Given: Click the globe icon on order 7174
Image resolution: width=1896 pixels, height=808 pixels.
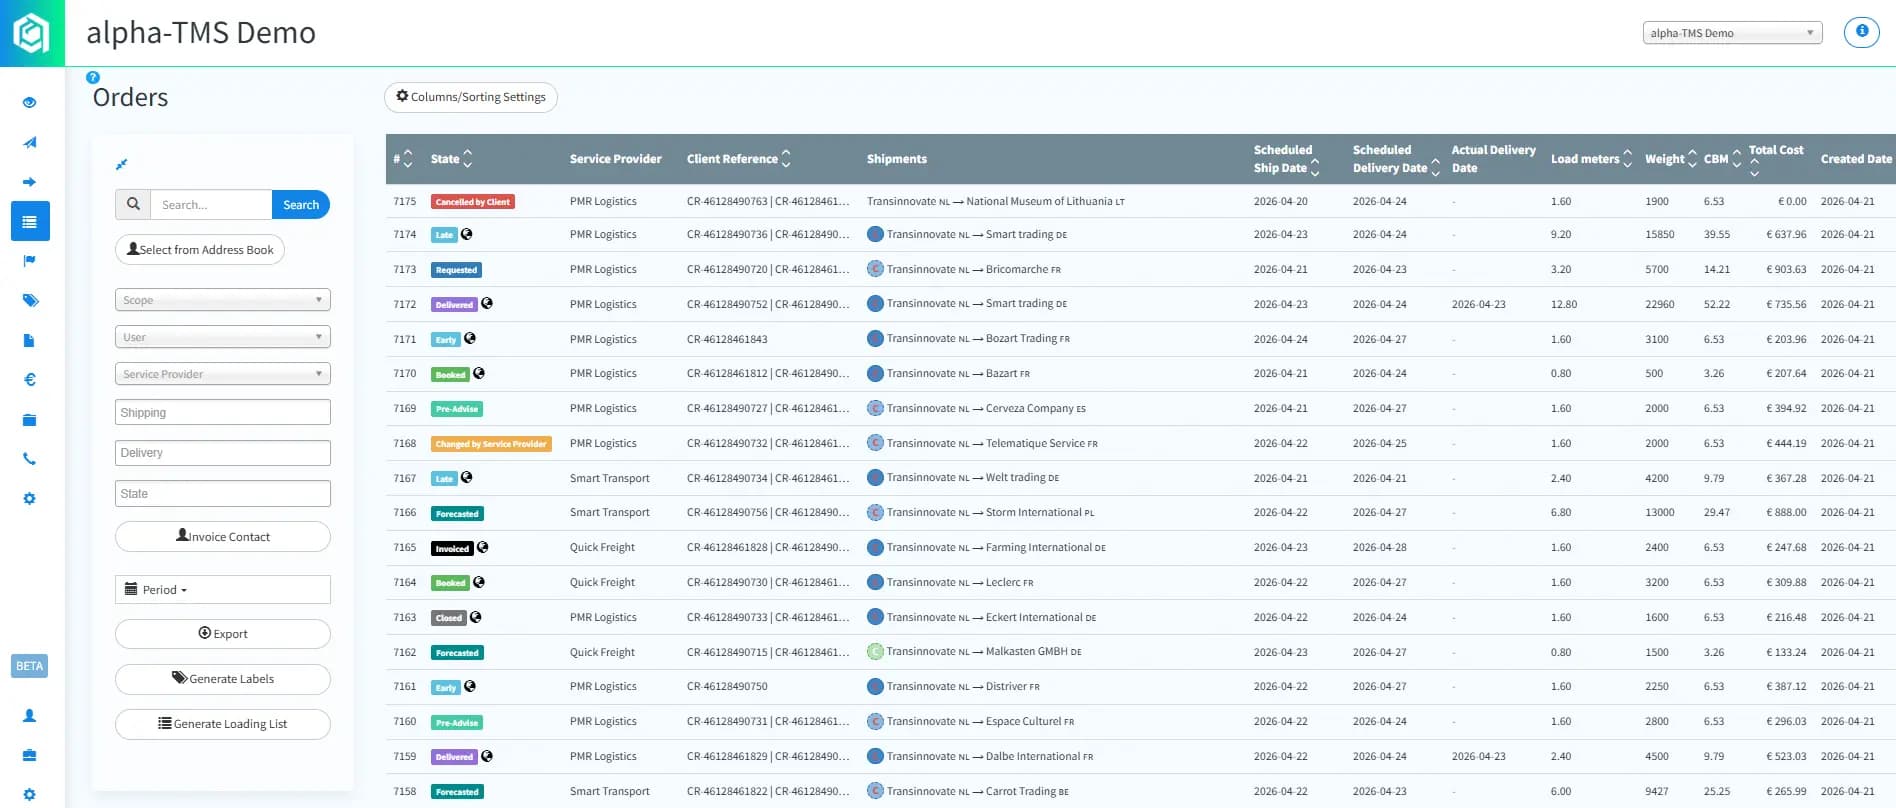Looking at the screenshot, I should tap(467, 234).
